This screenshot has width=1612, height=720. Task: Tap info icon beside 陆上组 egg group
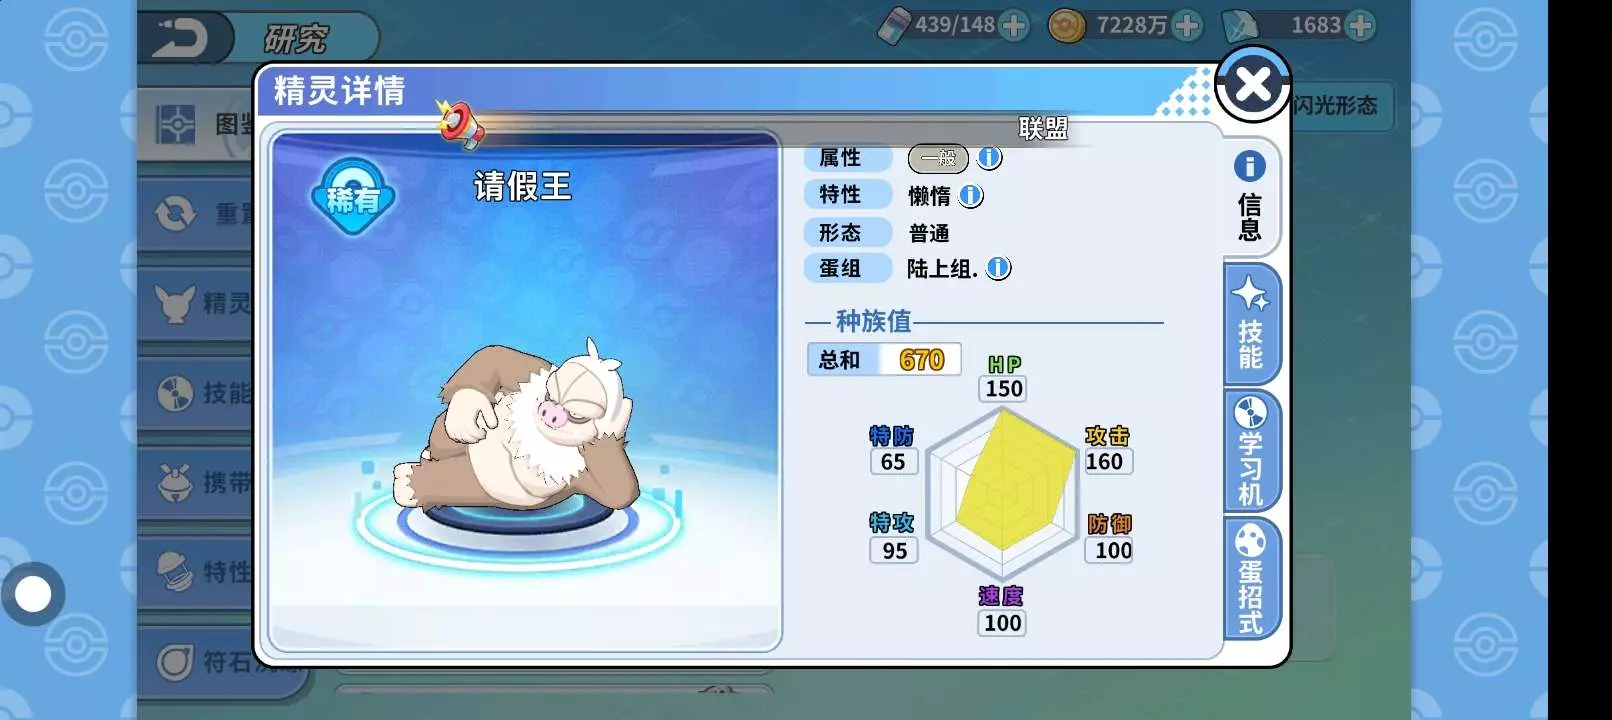tap(998, 268)
